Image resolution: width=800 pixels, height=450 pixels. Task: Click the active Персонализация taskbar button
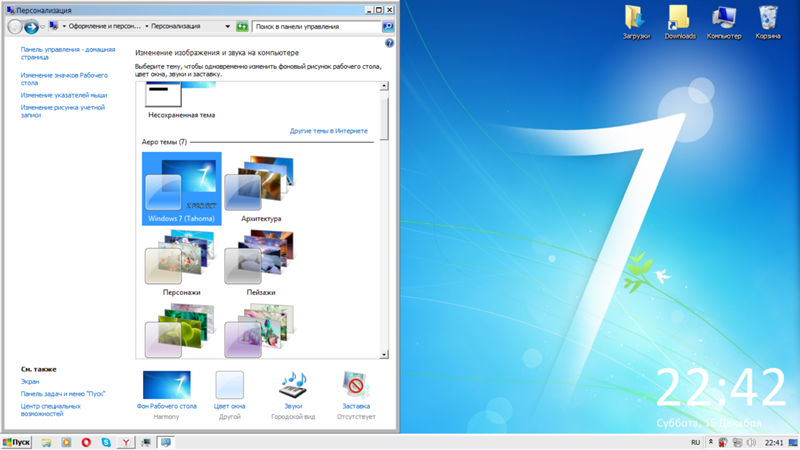[165, 442]
